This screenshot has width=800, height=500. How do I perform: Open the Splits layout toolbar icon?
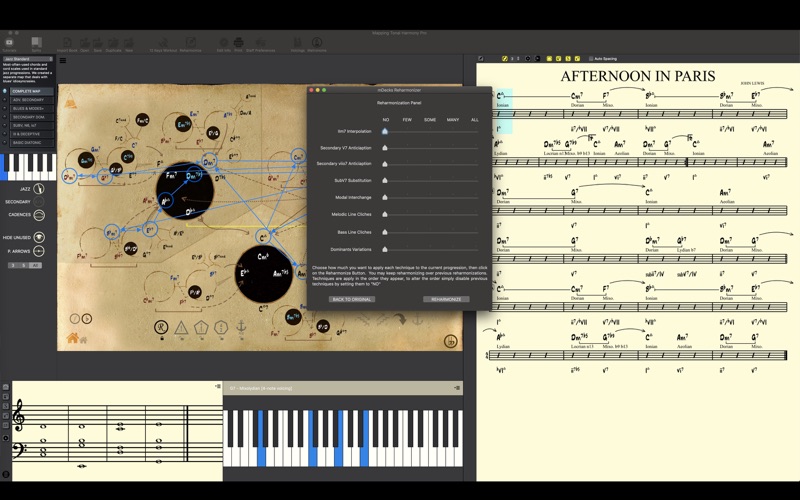click(x=36, y=44)
